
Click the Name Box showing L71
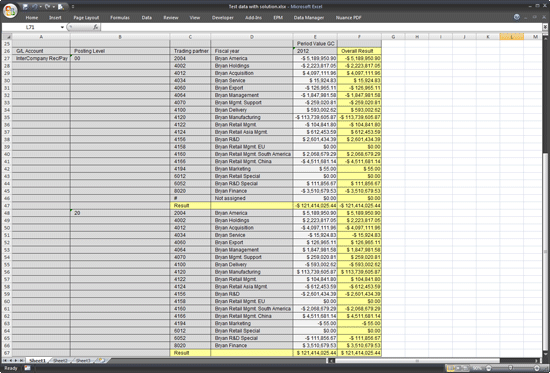pos(31,27)
